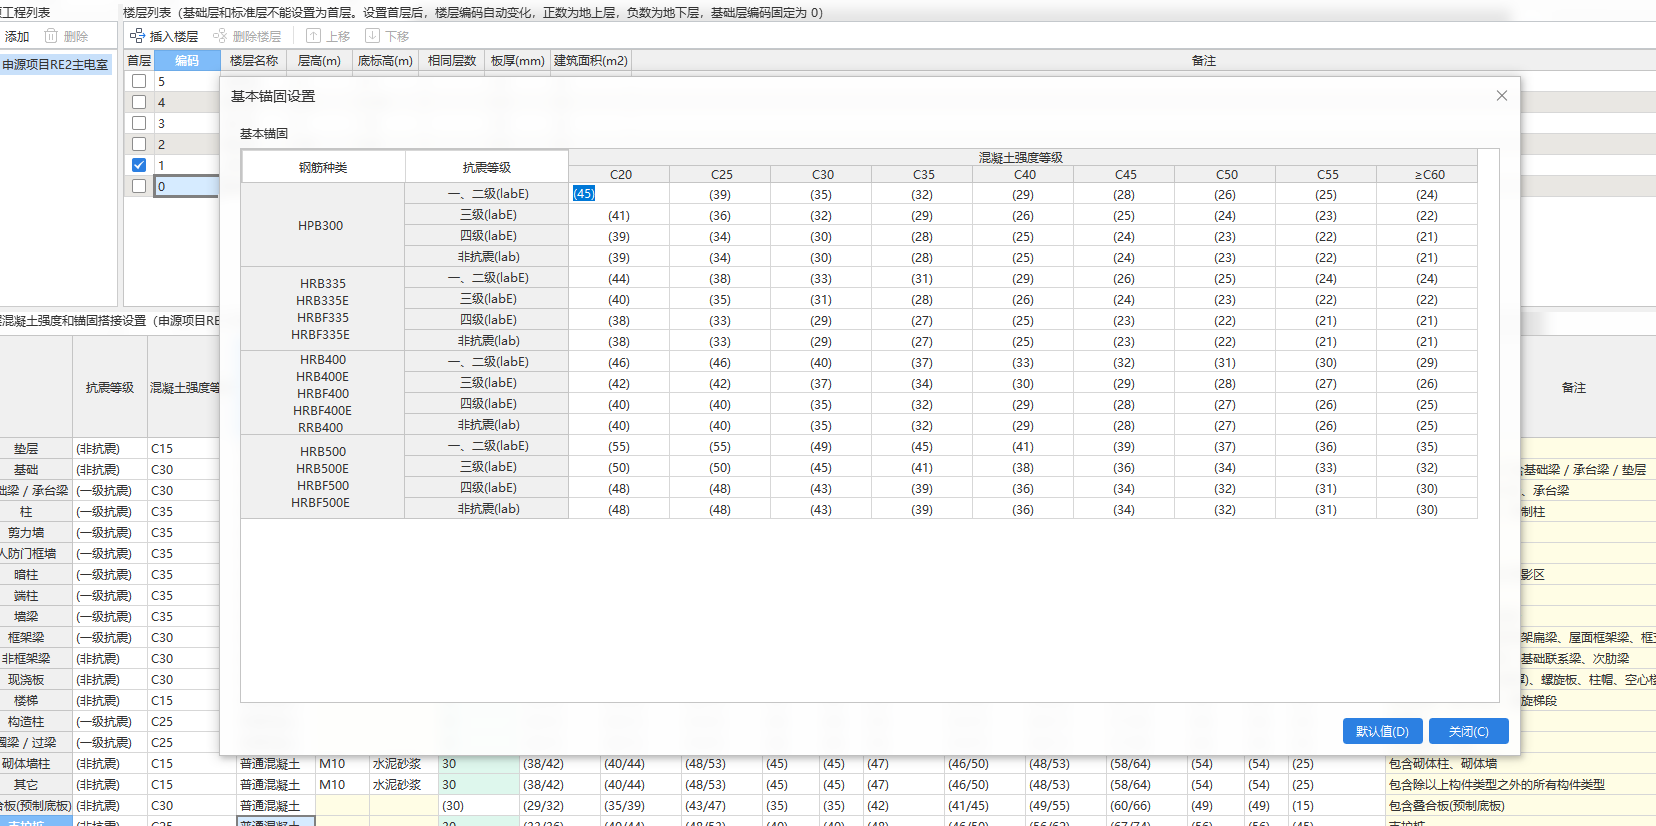Click the HPB300 steel type cell

[322, 225]
